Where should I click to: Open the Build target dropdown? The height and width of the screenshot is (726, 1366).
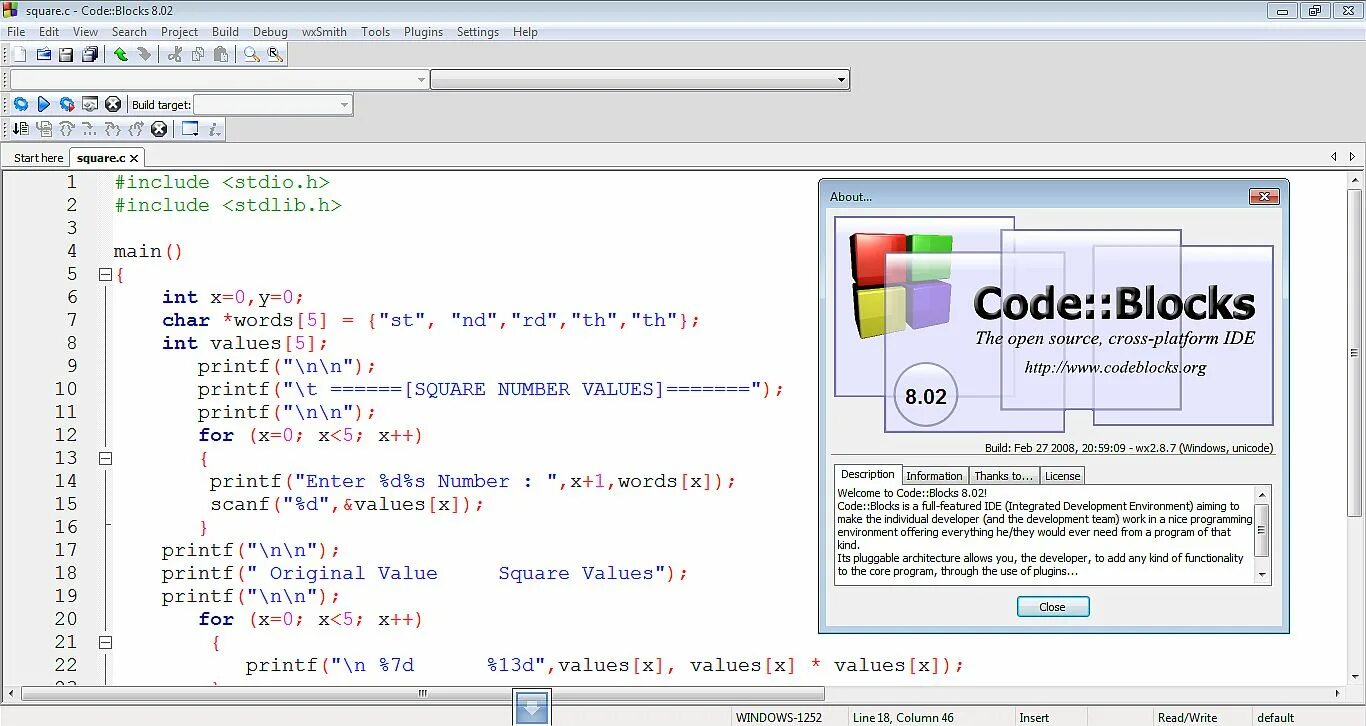[x=272, y=104]
